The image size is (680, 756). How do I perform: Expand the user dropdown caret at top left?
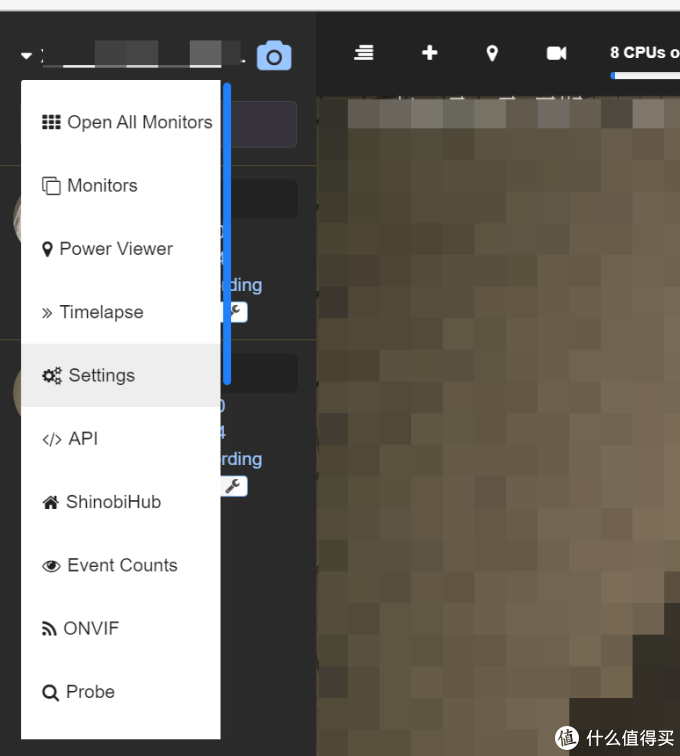point(26,56)
